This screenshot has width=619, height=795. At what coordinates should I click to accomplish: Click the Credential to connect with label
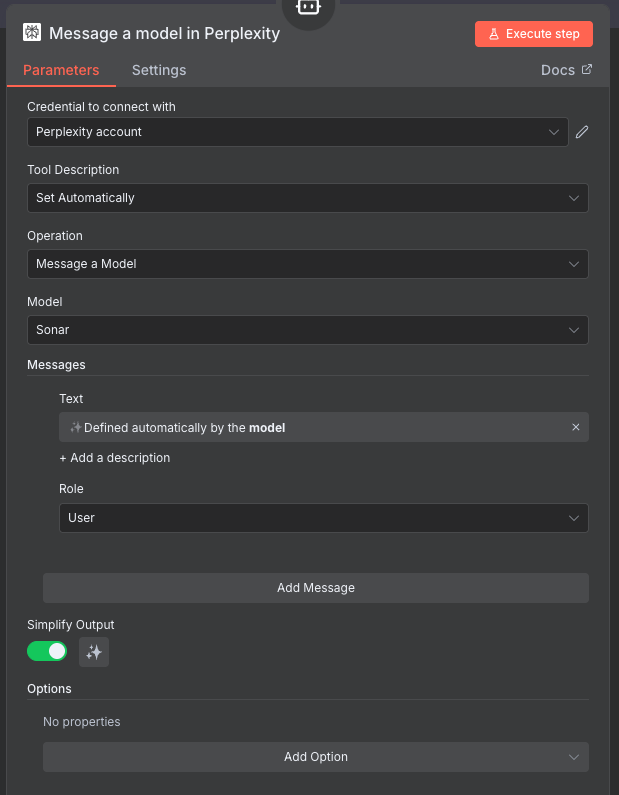tap(101, 107)
